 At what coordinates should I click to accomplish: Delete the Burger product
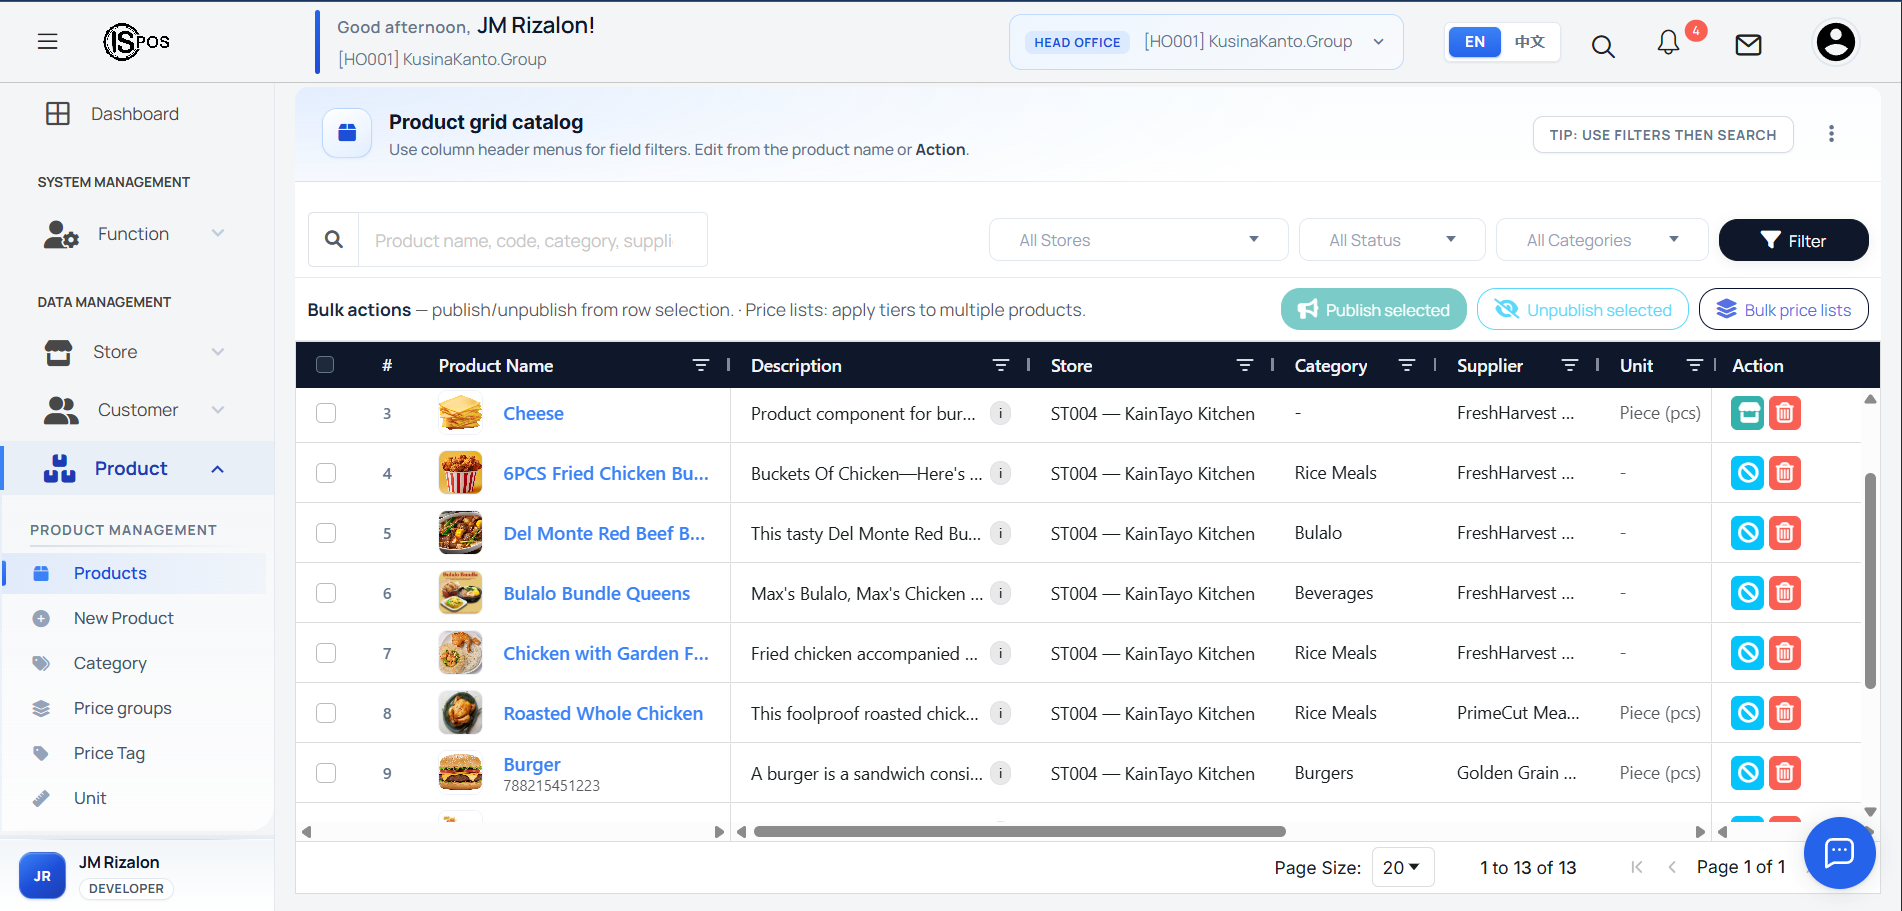point(1785,773)
